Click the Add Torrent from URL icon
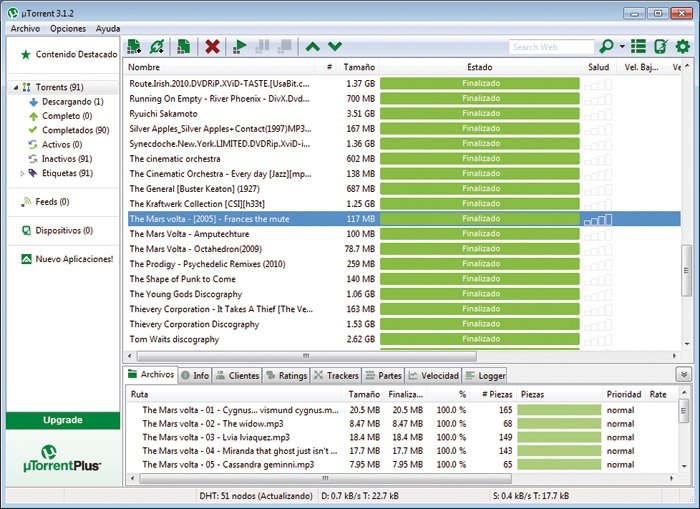 [x=157, y=46]
